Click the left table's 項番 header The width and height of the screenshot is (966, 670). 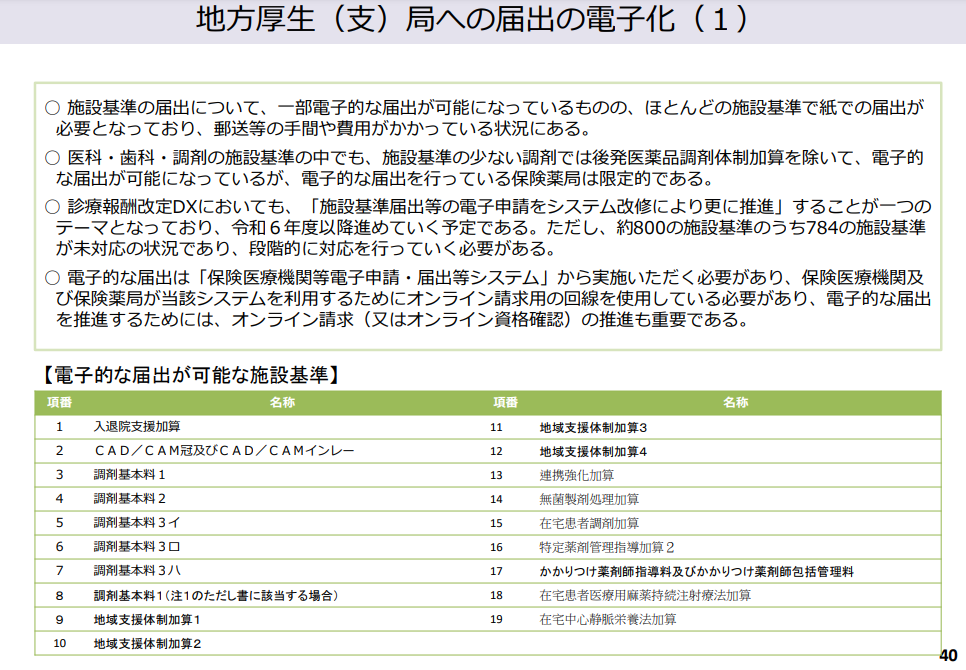tap(59, 402)
